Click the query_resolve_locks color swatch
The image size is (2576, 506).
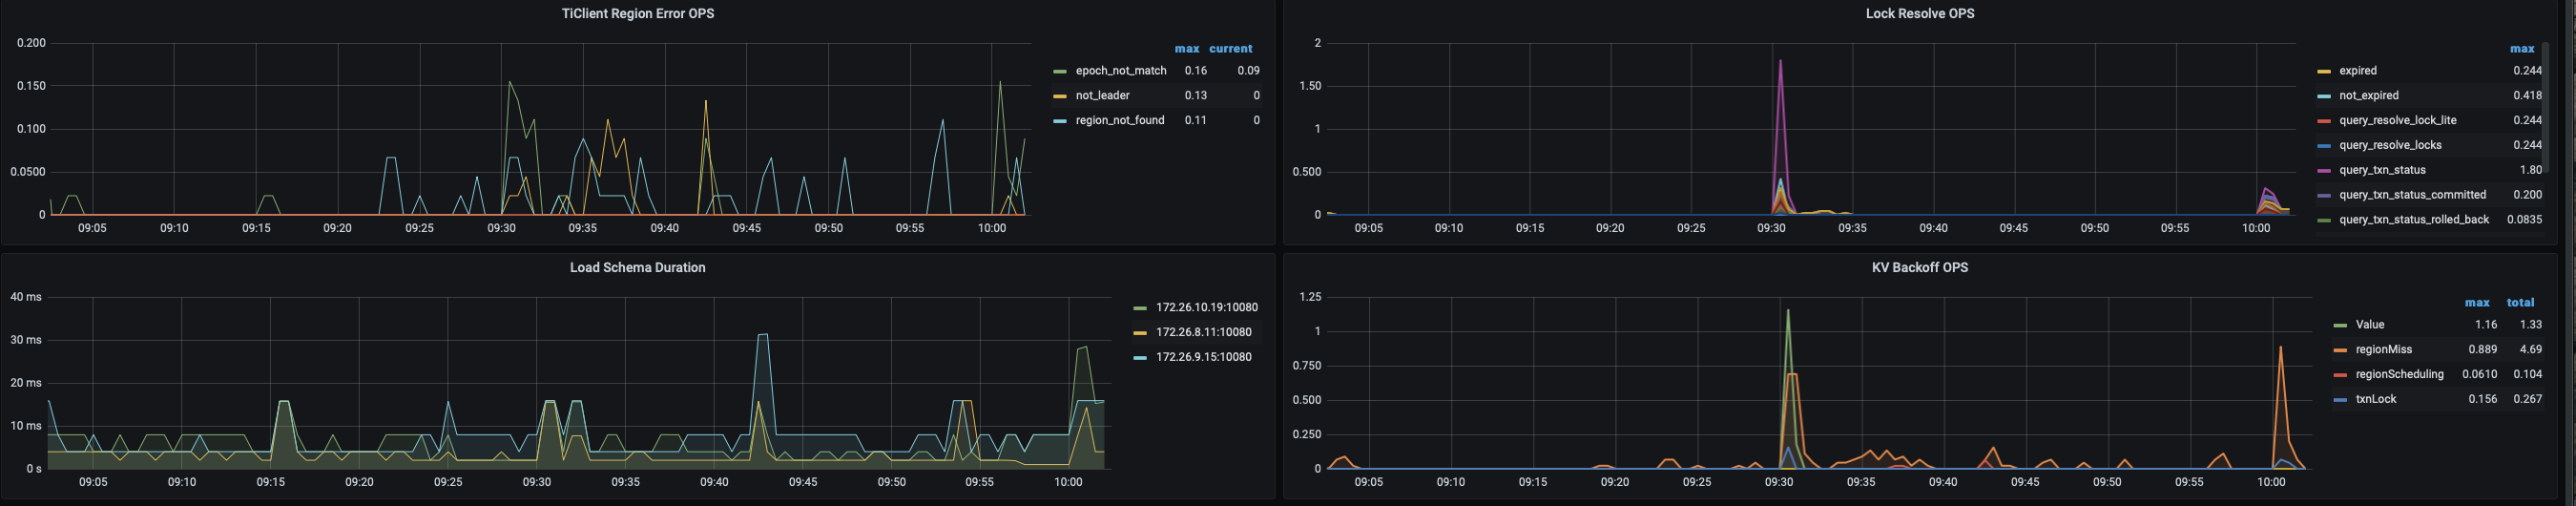tap(2324, 146)
